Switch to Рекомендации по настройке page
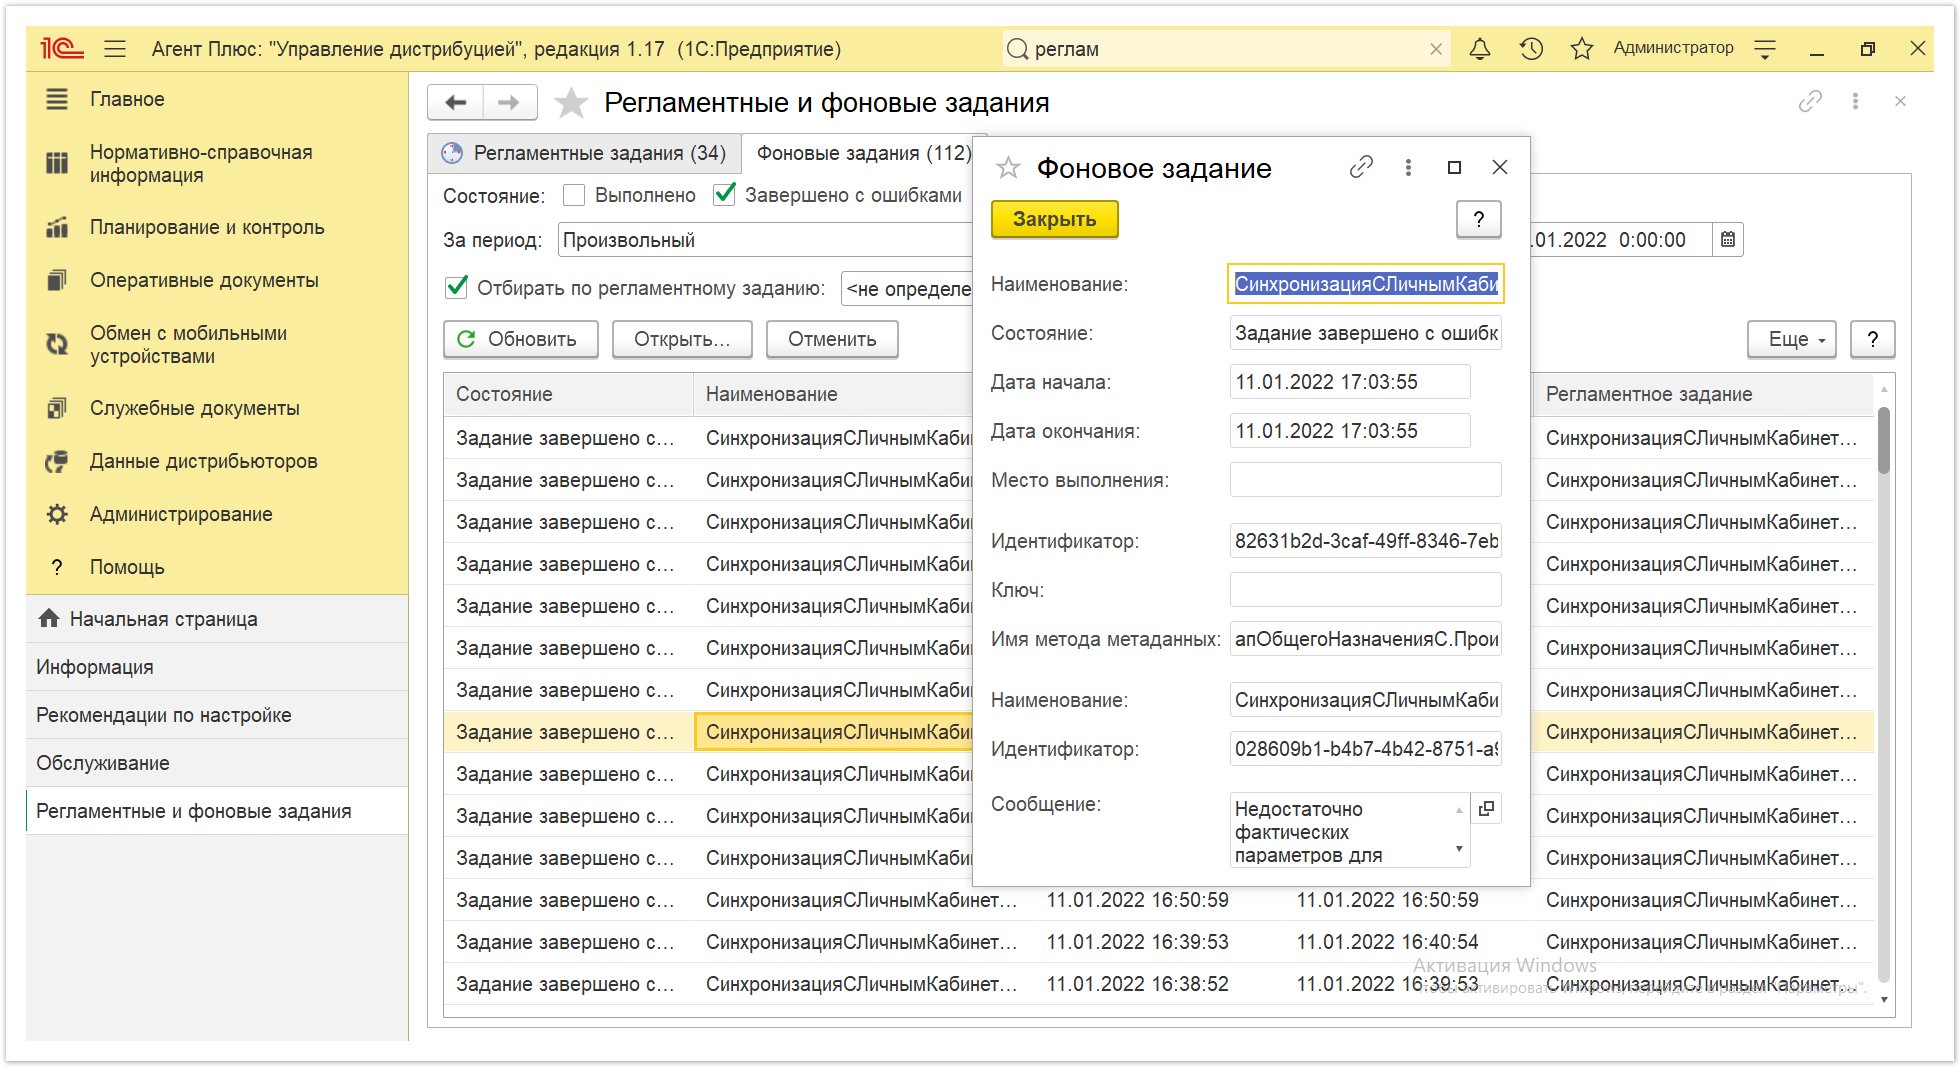The image size is (1960, 1067). 217,715
